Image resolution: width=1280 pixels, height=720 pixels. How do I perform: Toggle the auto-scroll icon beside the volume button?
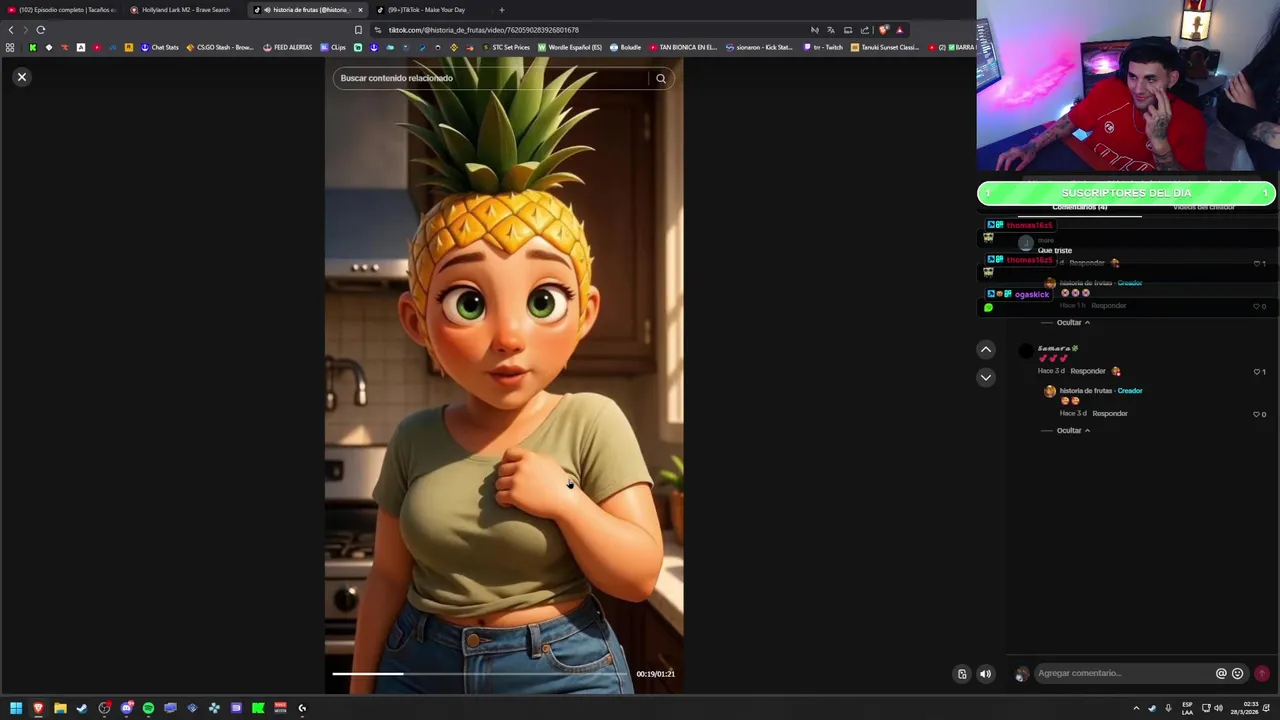click(962, 673)
